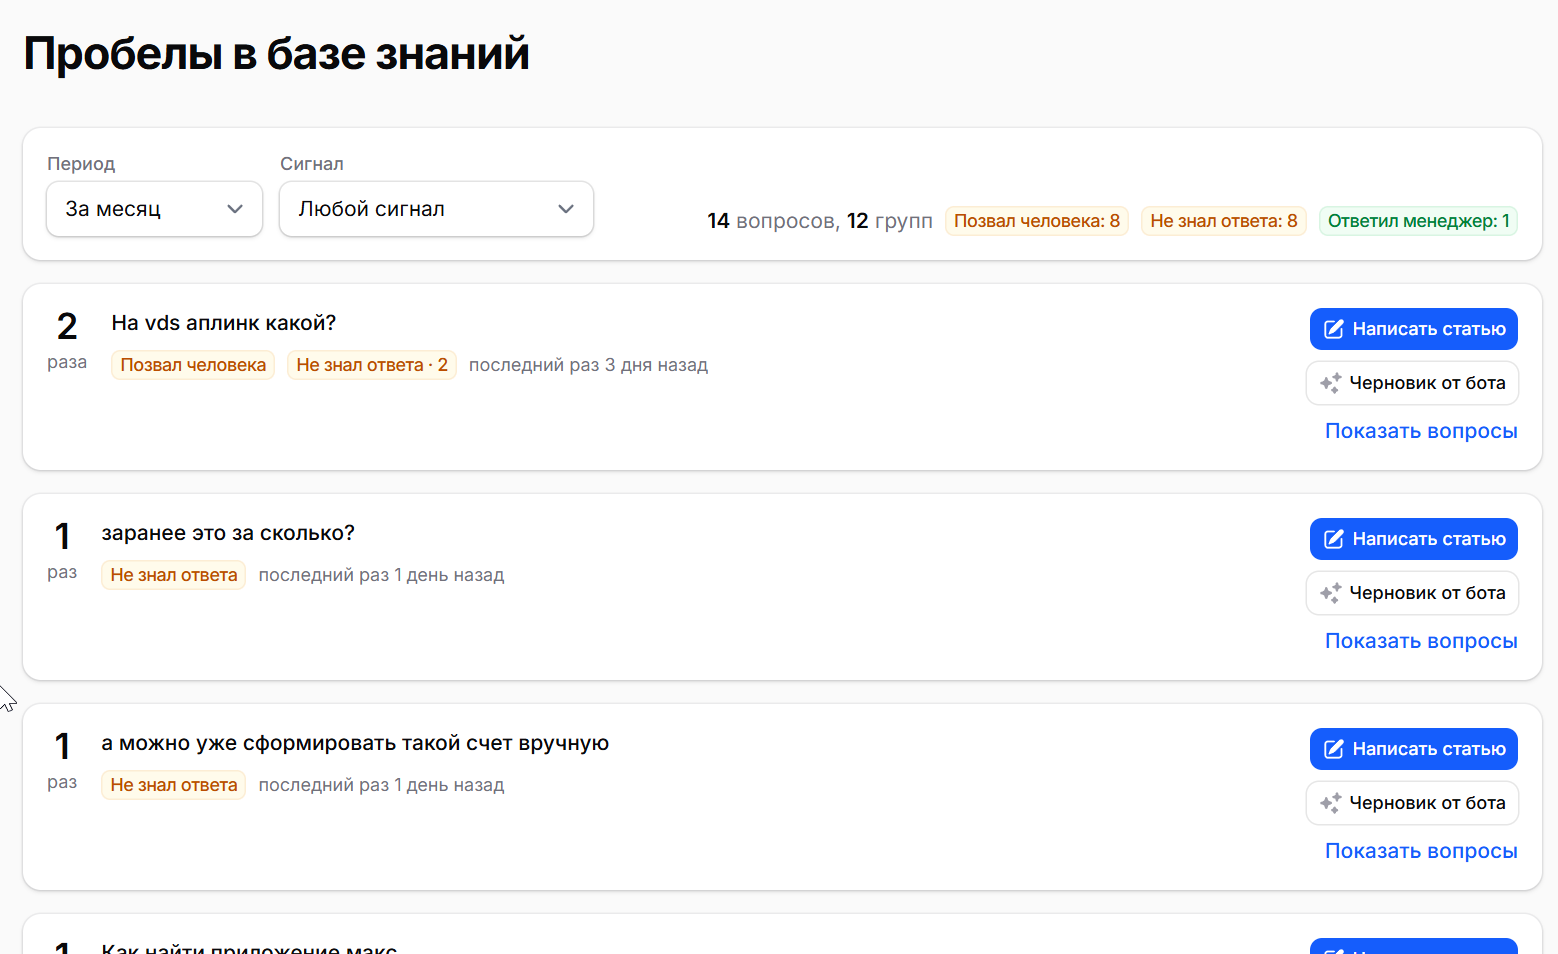Click pencil icon in 'заранее это за сколько' article button
The image size is (1558, 954).
pos(1334,539)
